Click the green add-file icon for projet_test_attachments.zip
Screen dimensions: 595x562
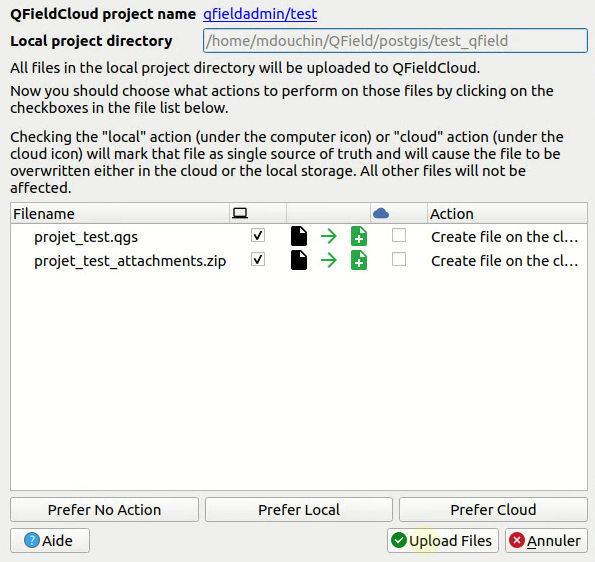(359, 260)
